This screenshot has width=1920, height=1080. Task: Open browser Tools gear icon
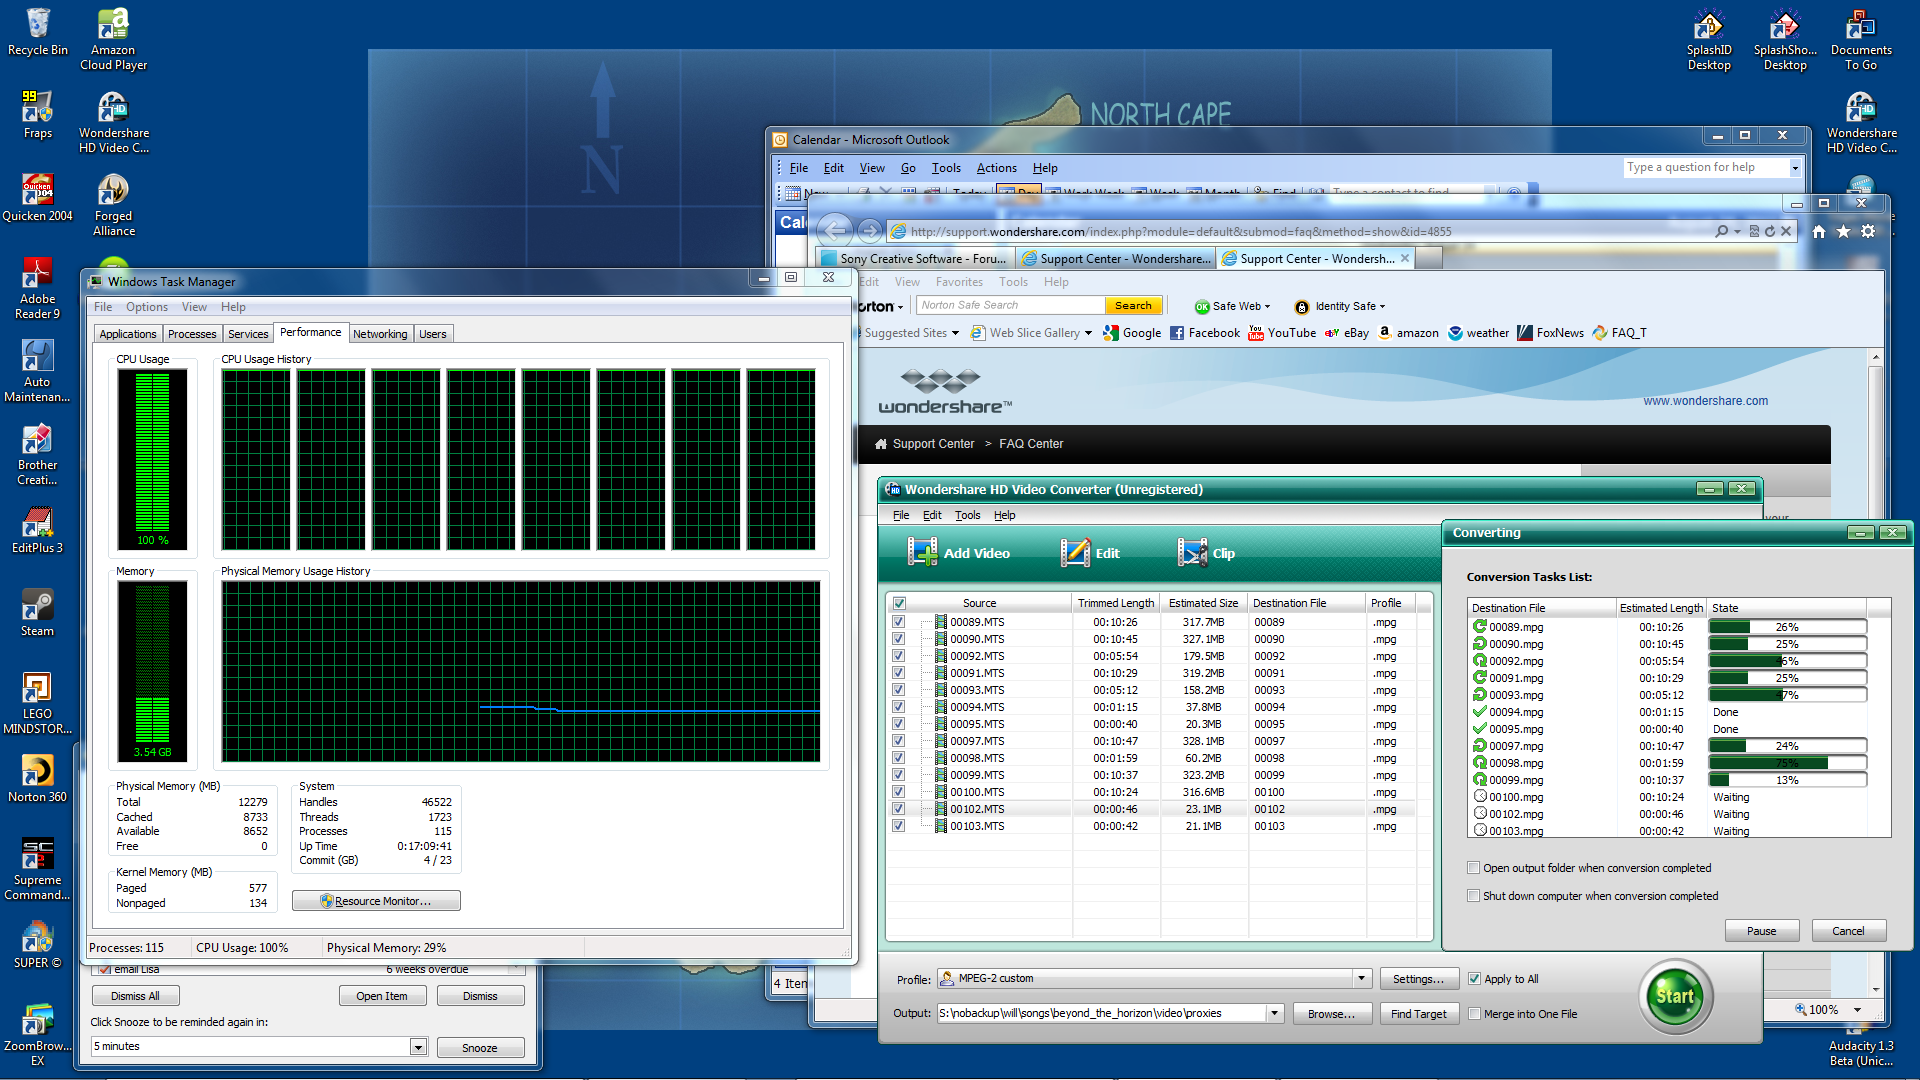click(x=1868, y=231)
